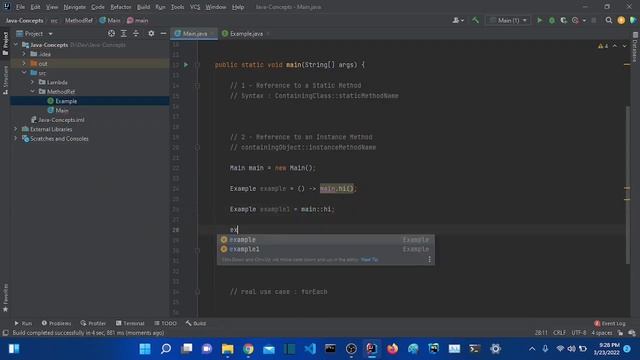
Task: Click the 4 spaces indent setting
Action: click(602, 333)
